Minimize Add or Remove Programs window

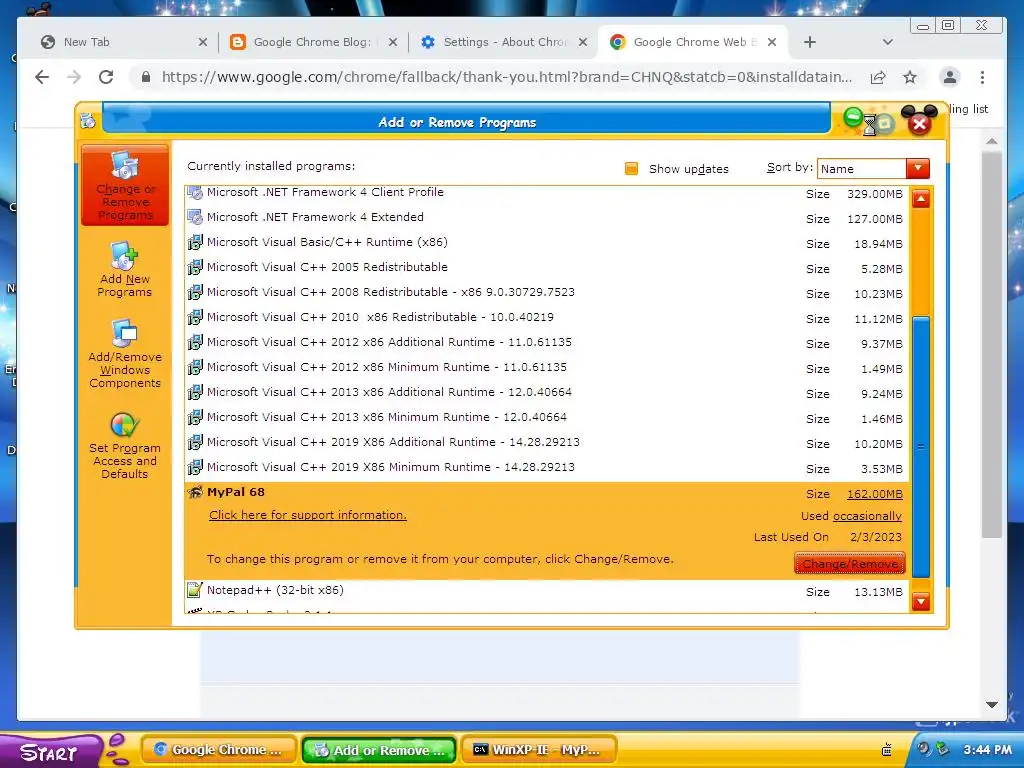[x=853, y=118]
